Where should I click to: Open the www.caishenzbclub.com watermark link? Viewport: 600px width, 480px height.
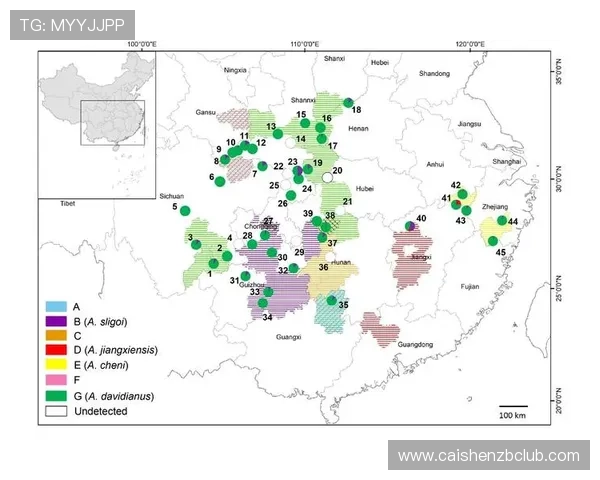click(488, 456)
